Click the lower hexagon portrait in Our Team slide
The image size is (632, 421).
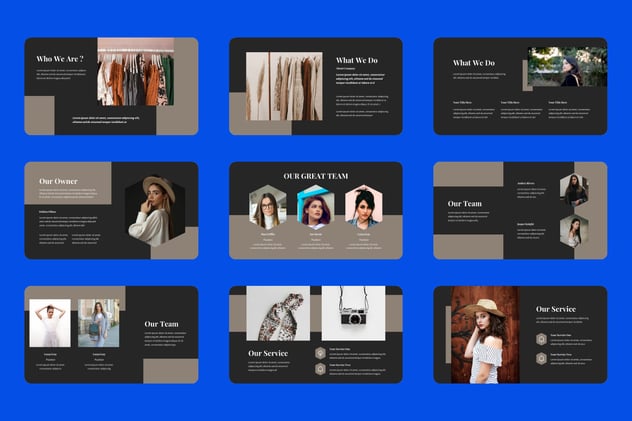pos(574,231)
